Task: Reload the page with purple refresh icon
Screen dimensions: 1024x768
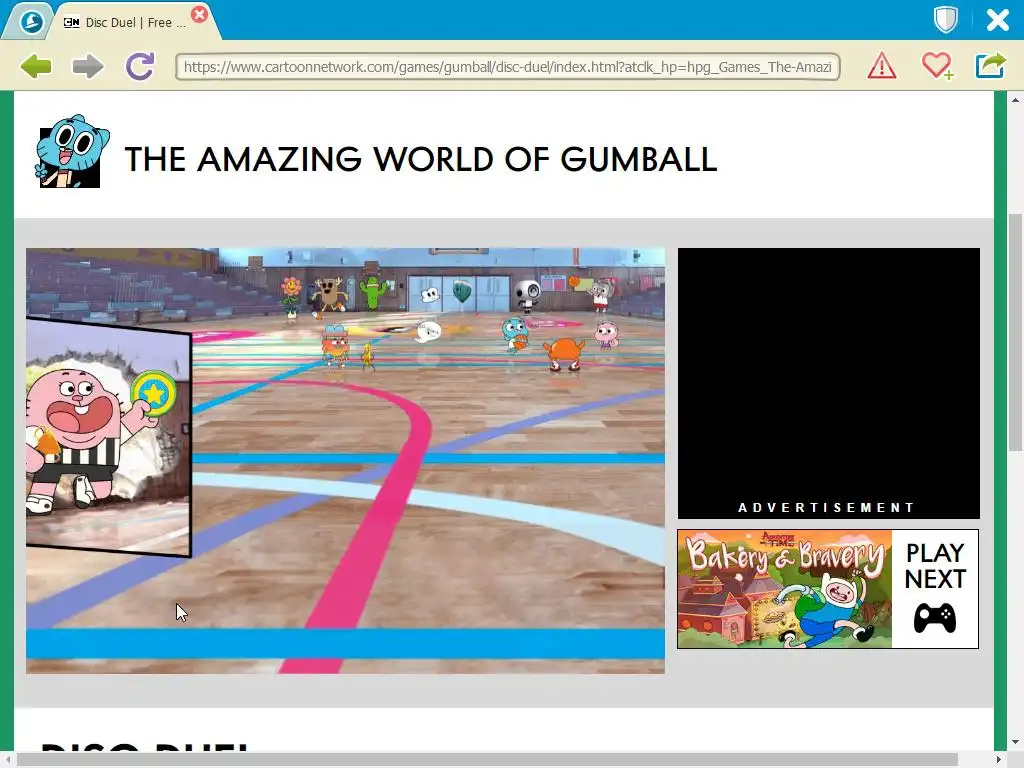Action: (140, 66)
